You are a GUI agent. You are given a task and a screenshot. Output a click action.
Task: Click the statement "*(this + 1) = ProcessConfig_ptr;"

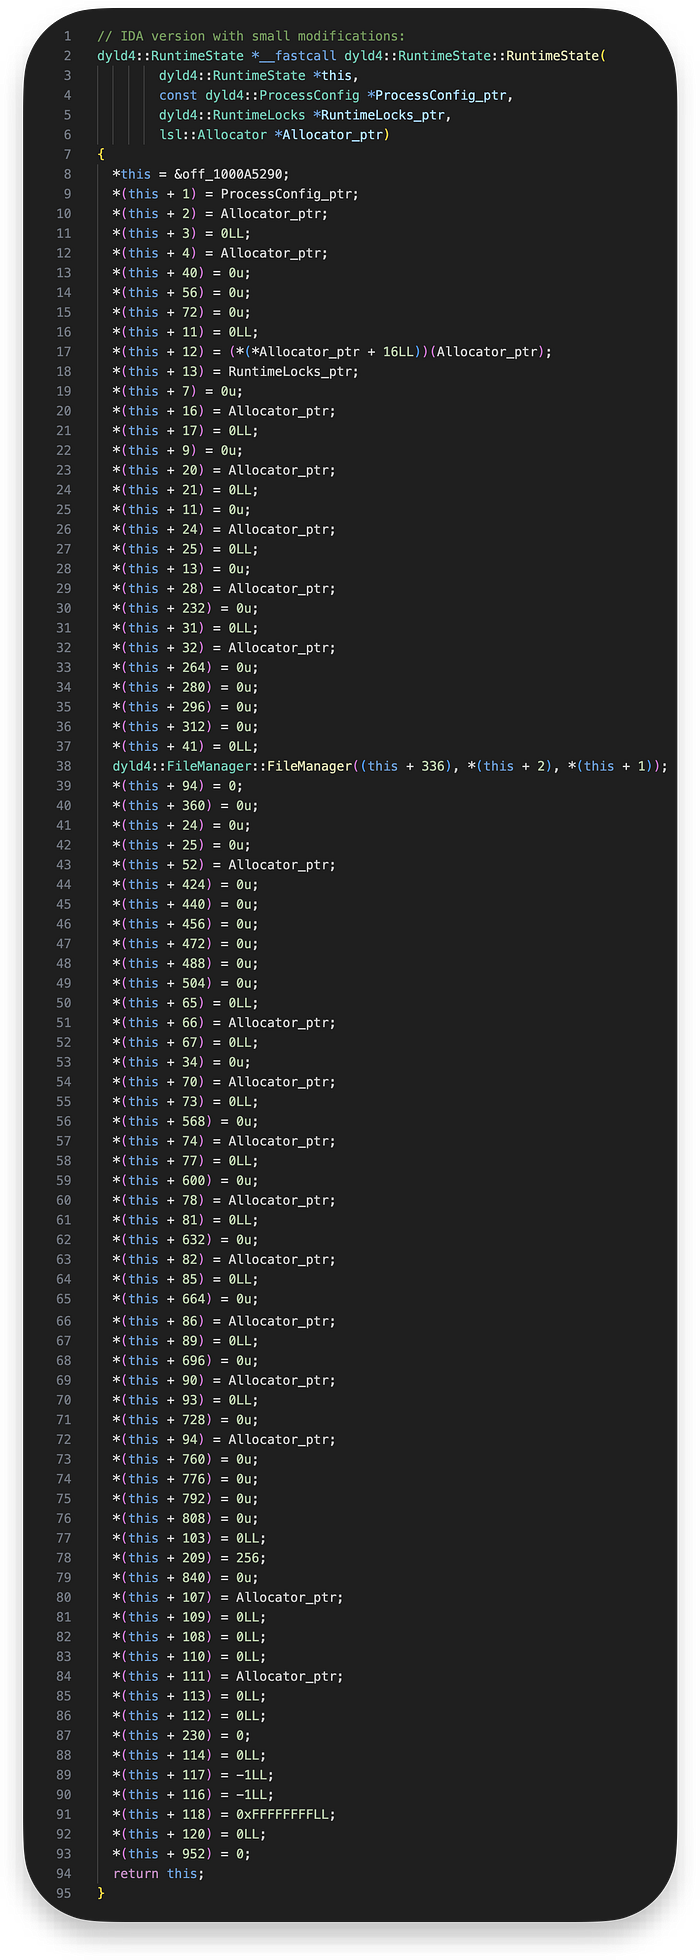tap(235, 194)
